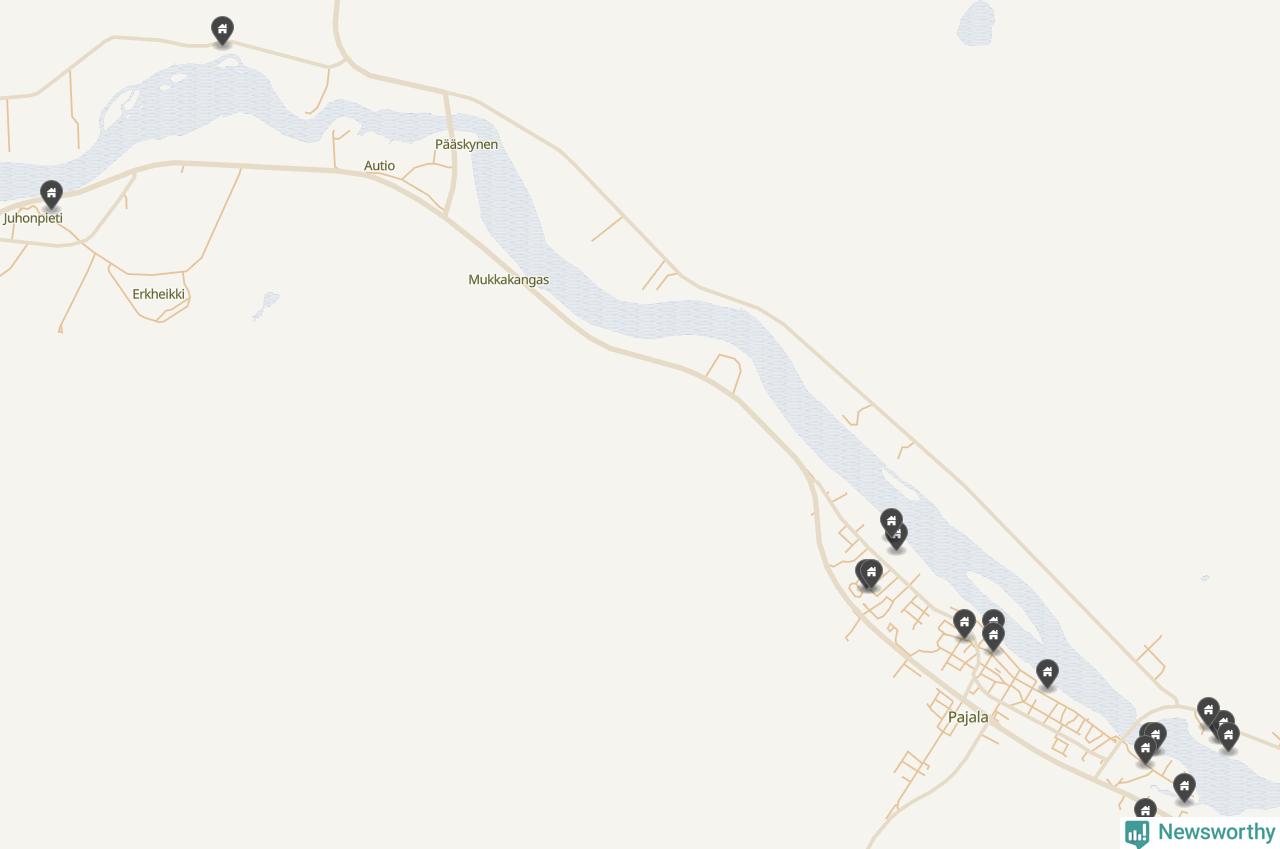This screenshot has height=849, width=1280.
Task: Click the Mukkakangas place label
Action: (x=508, y=280)
